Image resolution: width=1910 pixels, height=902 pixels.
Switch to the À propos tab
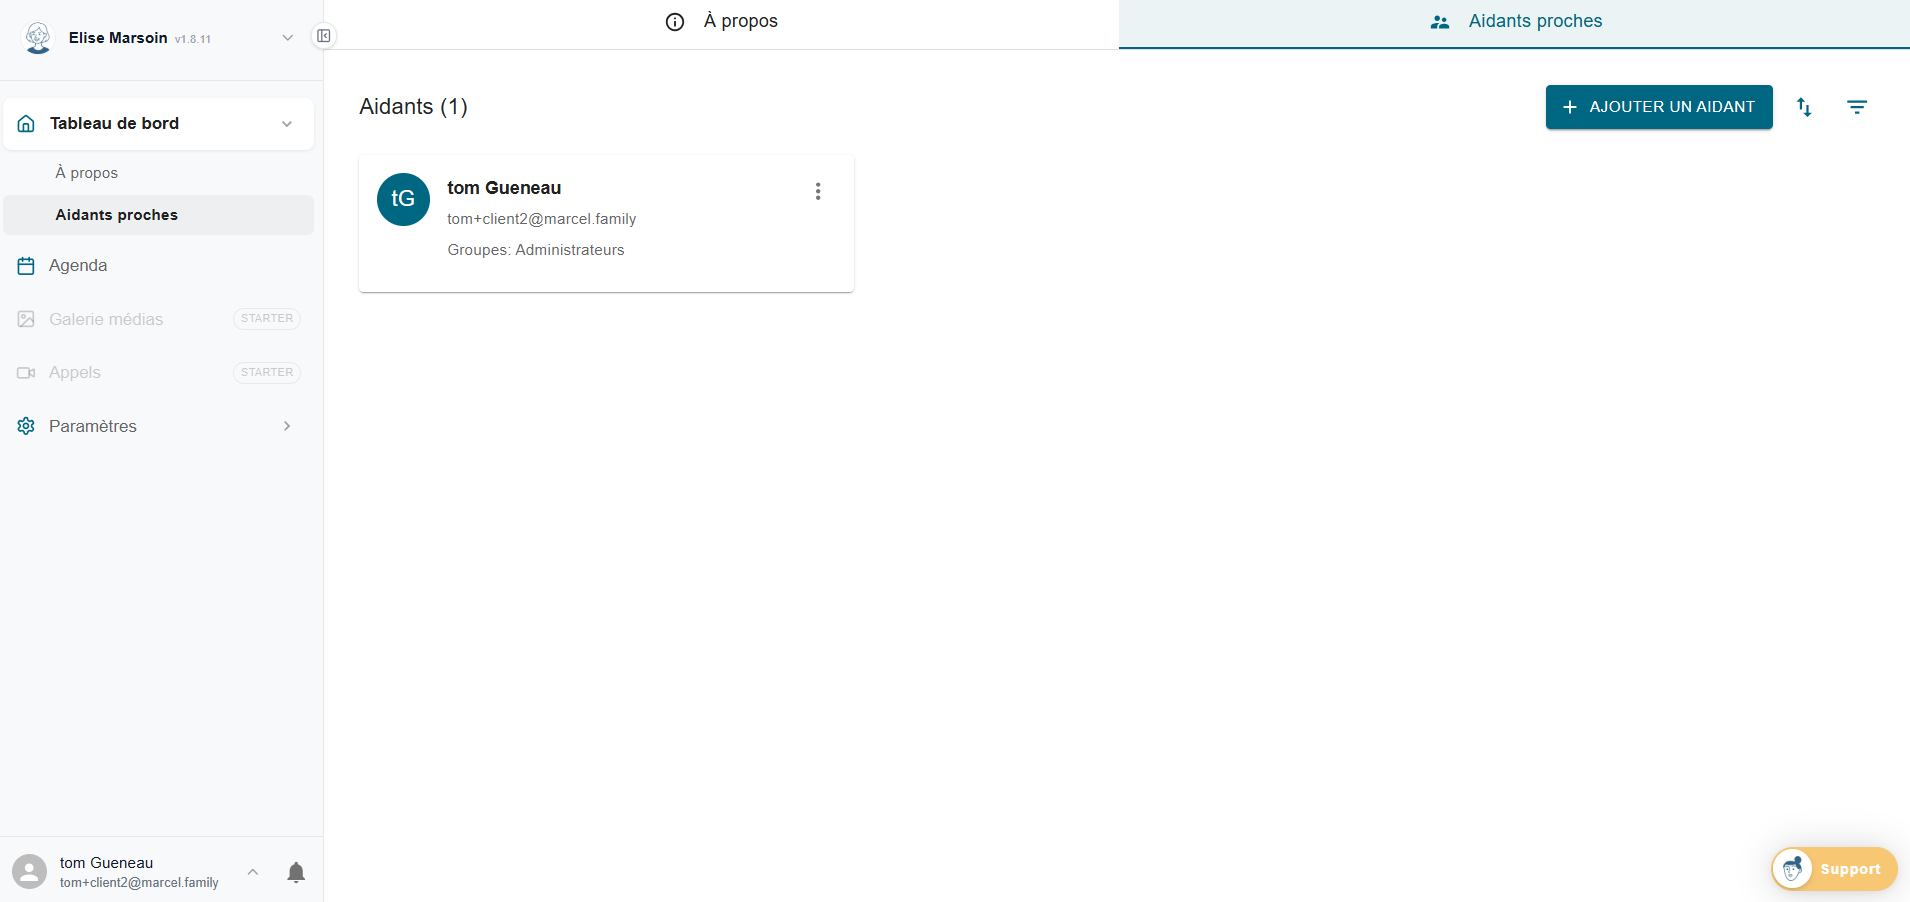pyautogui.click(x=721, y=22)
